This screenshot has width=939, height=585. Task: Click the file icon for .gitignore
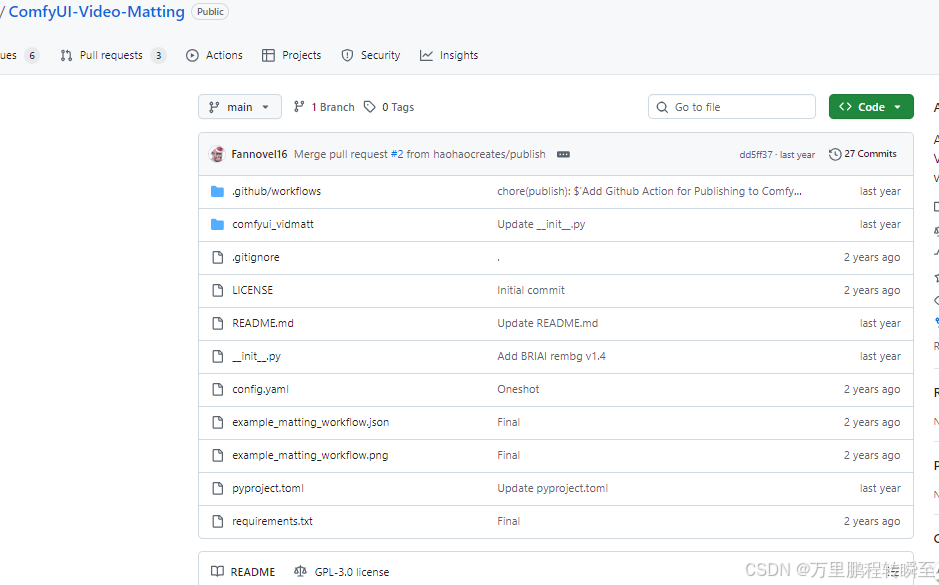218,257
